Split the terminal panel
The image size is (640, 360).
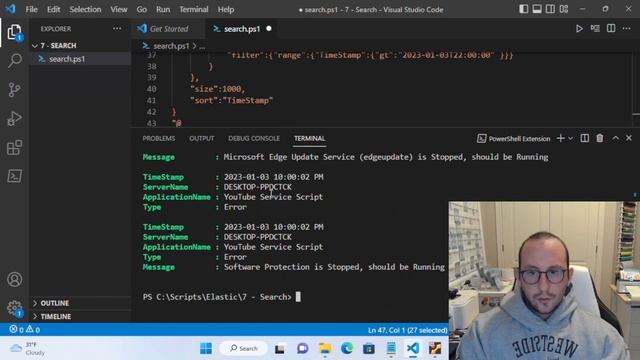(x=584, y=138)
